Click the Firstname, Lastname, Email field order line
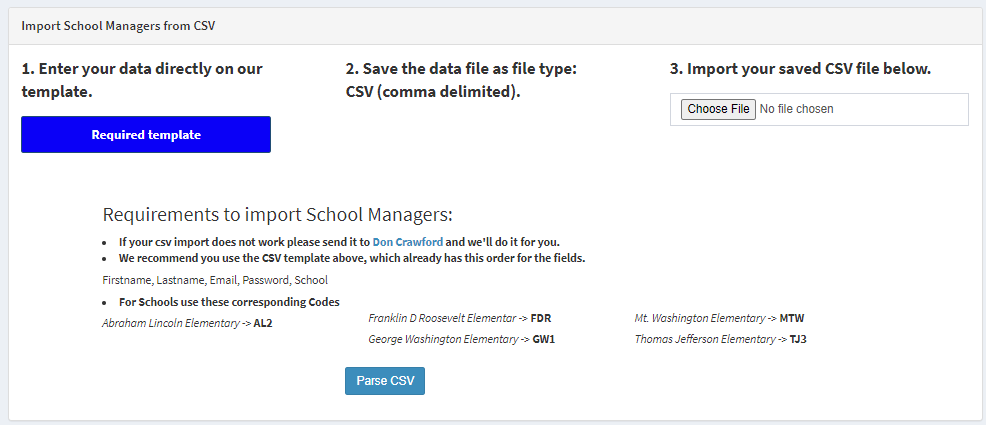Viewport: 986px width, 425px height. 215,280
